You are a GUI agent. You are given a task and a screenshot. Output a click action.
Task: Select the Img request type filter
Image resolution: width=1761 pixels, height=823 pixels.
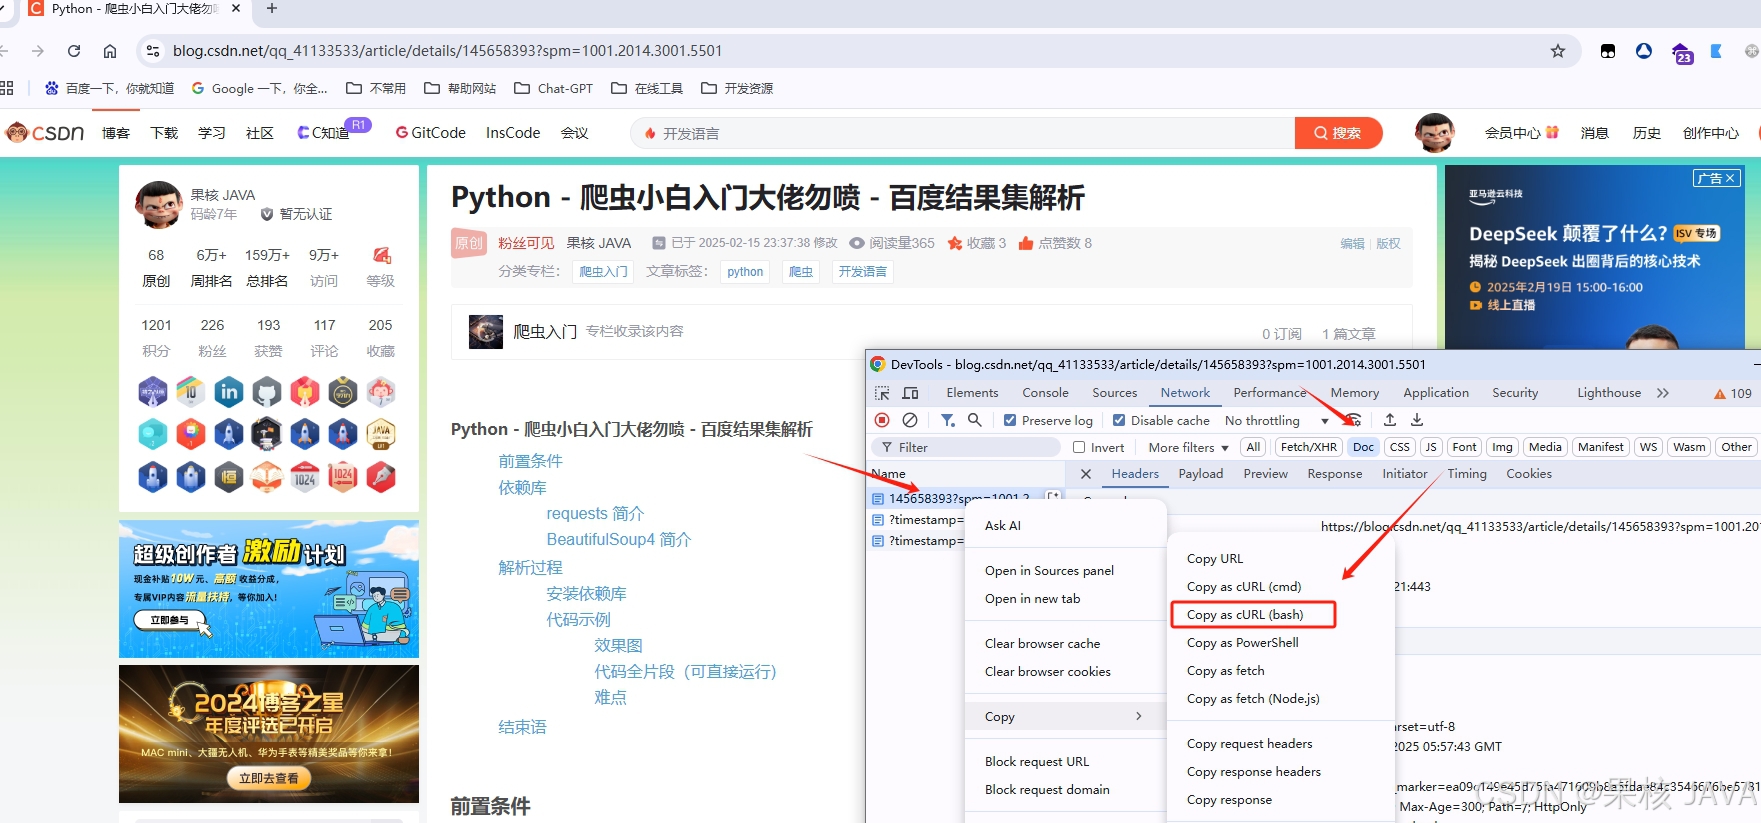coord(1502,447)
